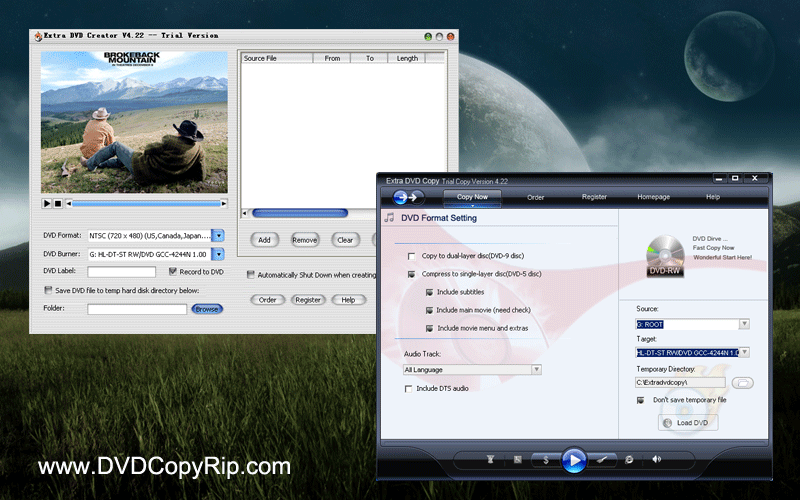Click the music note icon beside DVD Format Setting
800x500 pixels.
click(389, 218)
